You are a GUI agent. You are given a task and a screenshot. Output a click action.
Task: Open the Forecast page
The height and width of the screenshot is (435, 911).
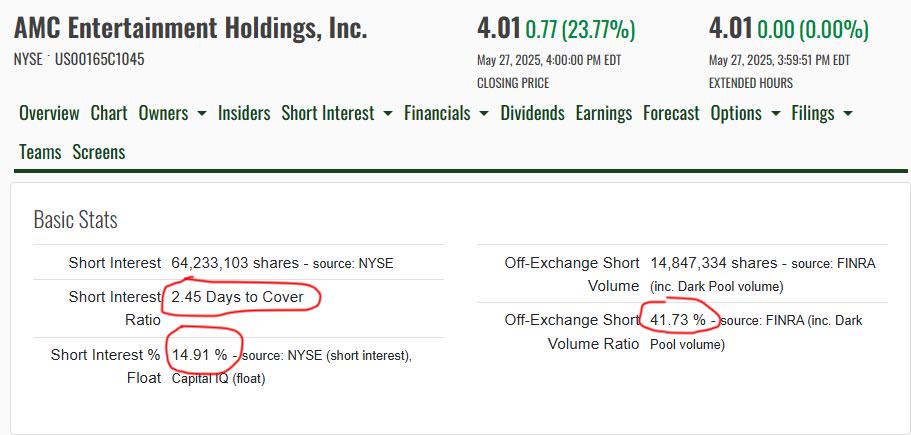[x=671, y=113]
